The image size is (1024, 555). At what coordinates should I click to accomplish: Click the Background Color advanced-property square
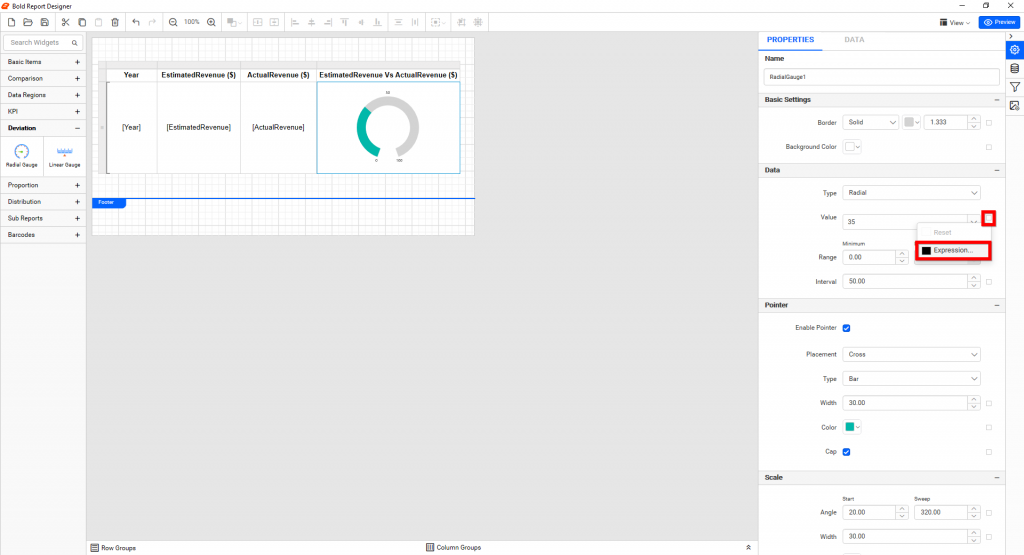click(x=989, y=148)
